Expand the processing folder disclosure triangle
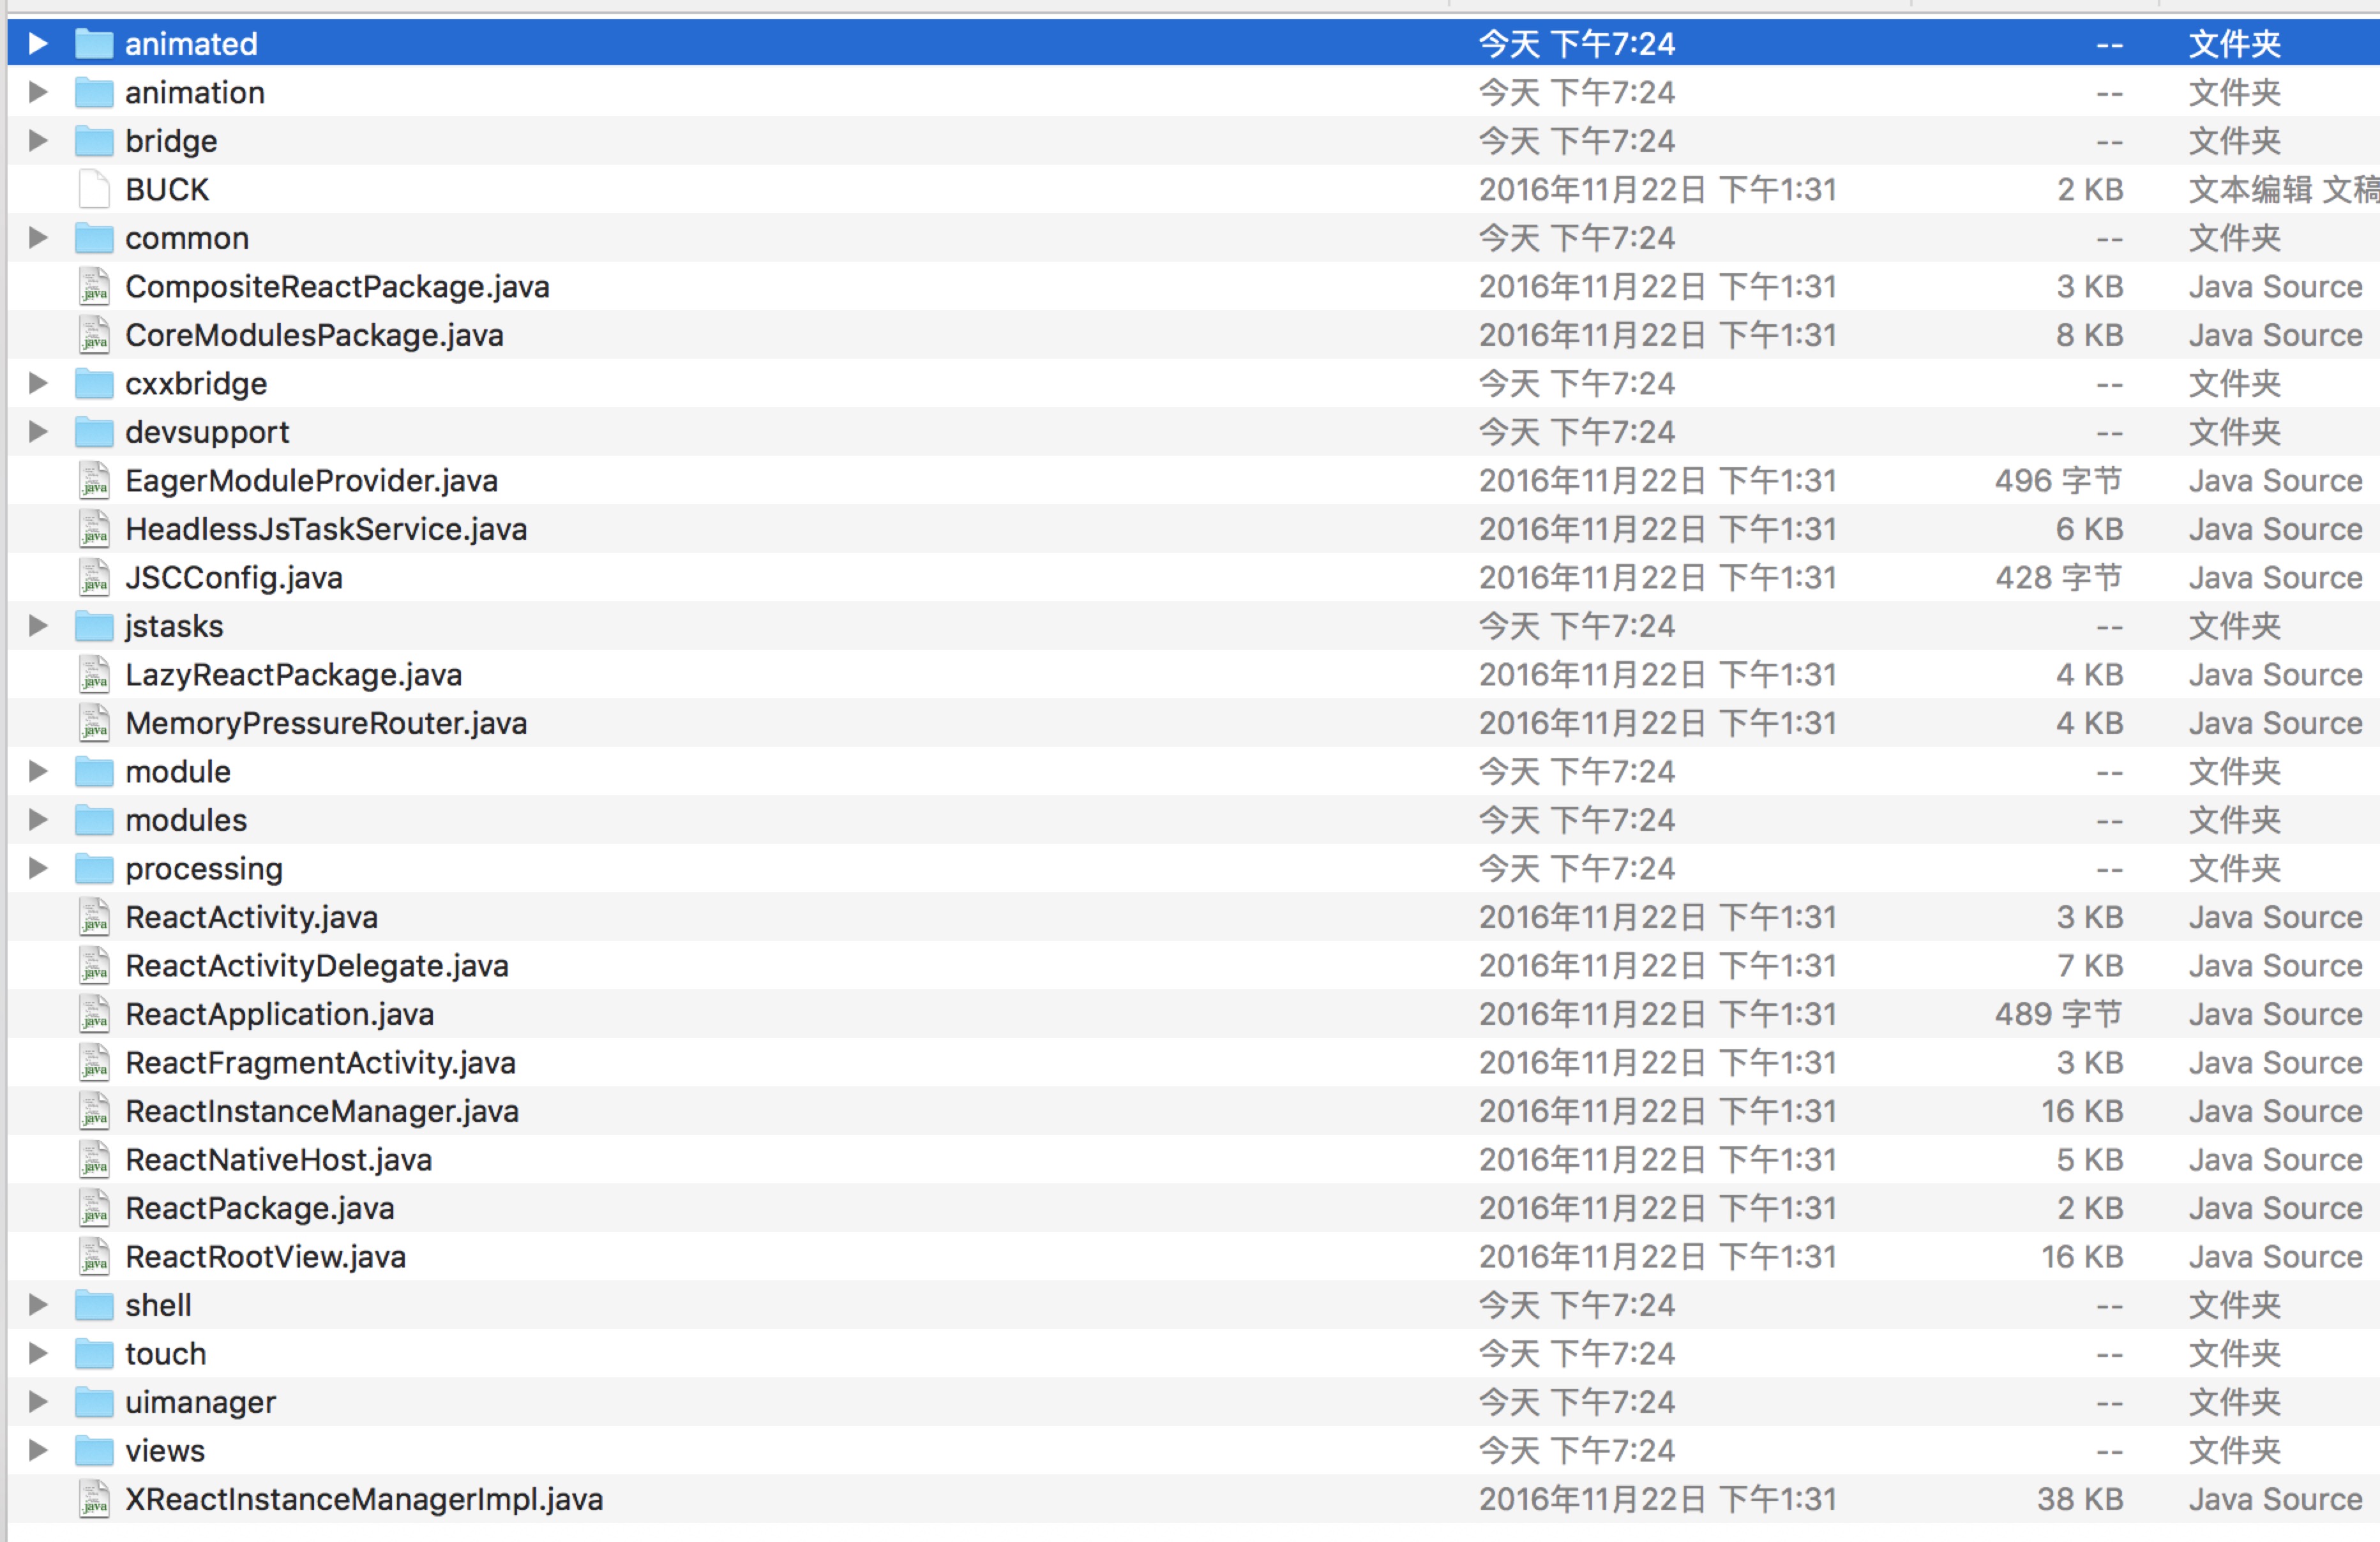This screenshot has width=2380, height=1542. [x=38, y=868]
